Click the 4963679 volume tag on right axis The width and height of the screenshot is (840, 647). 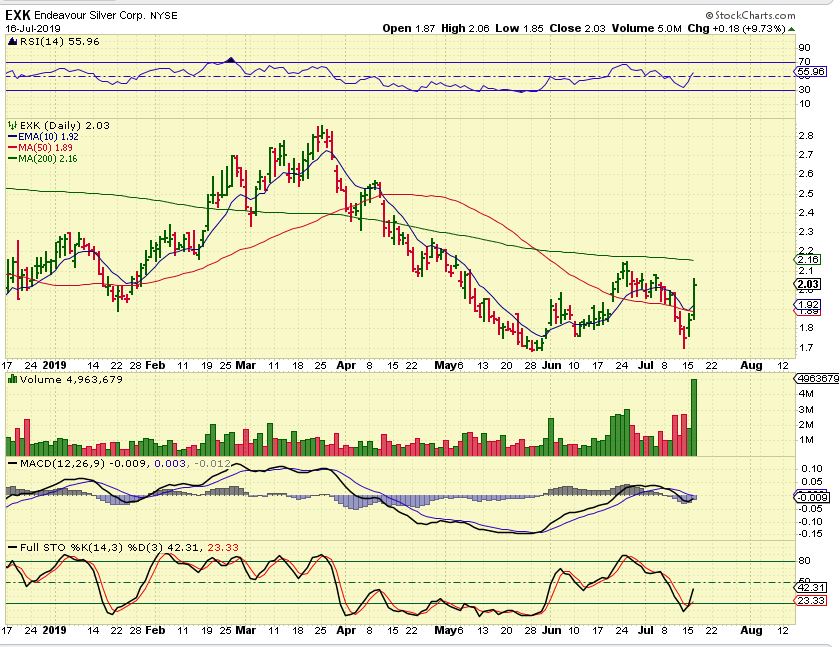[817, 379]
